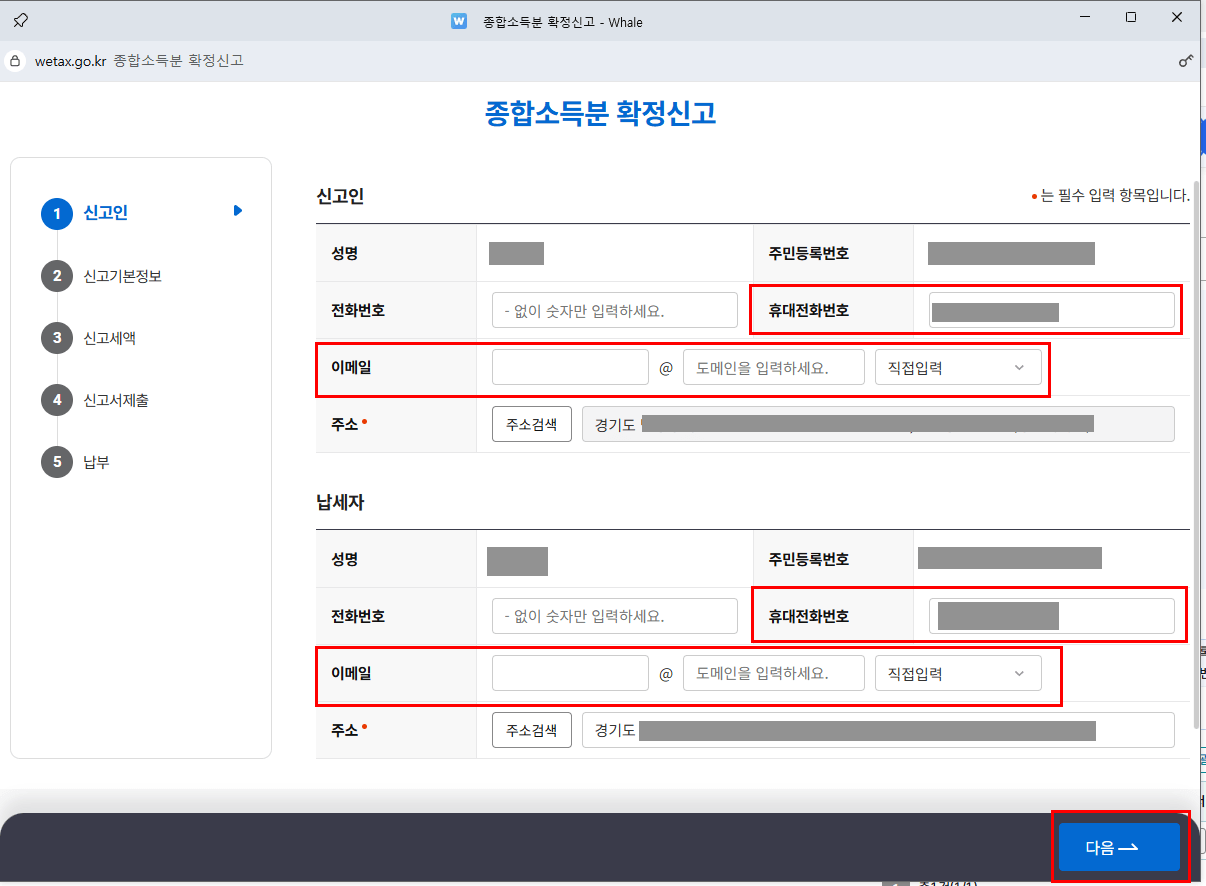Click the padlock icon beside wetax.go.kr
The height and width of the screenshot is (886, 1206).
click(x=14, y=60)
